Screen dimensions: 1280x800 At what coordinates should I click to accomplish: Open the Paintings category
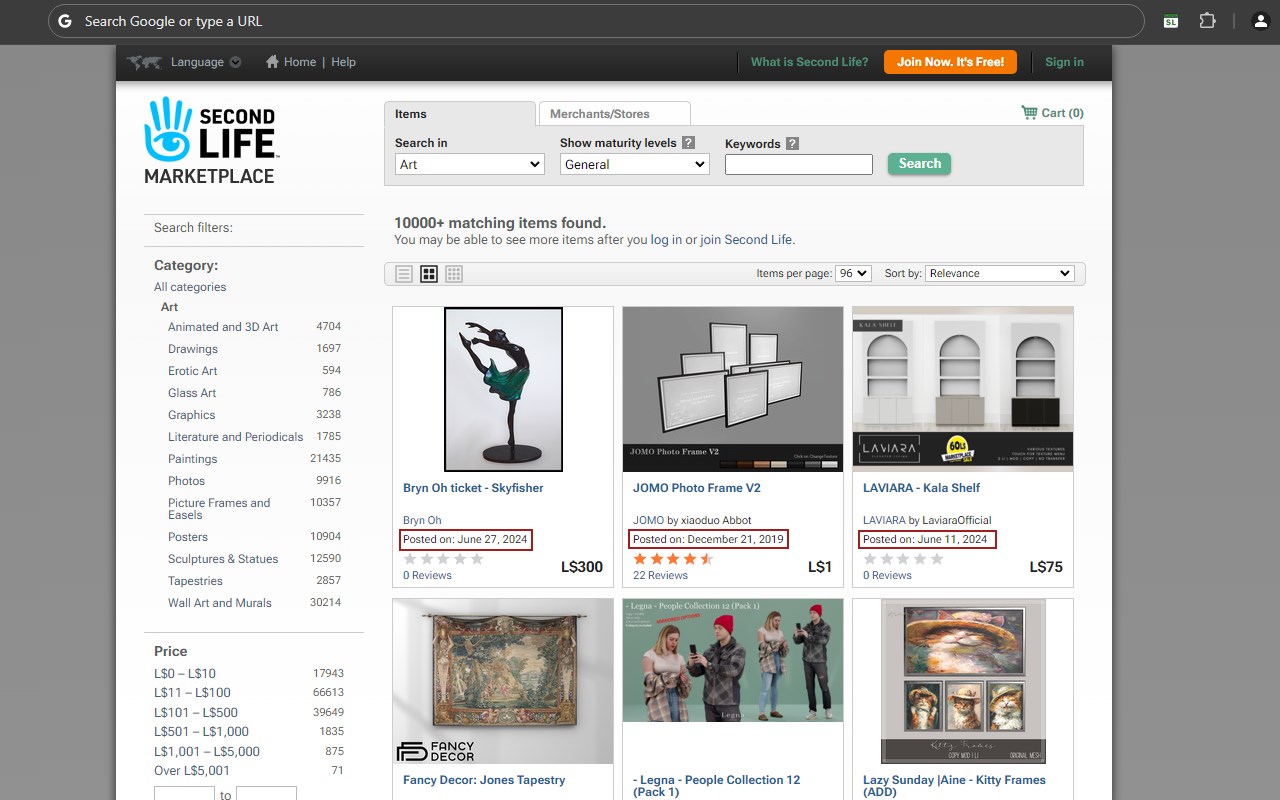point(192,459)
